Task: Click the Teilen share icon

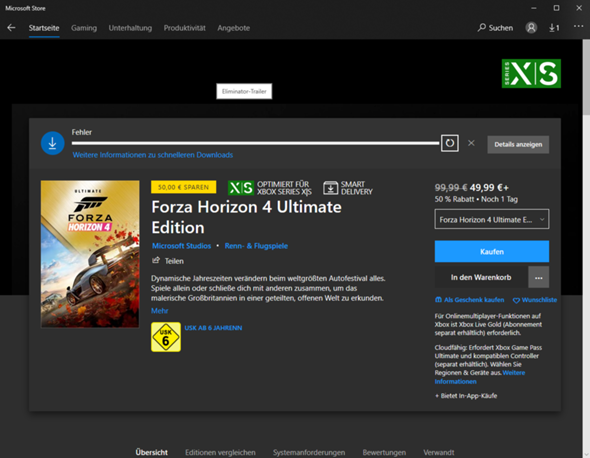Action: tap(156, 260)
